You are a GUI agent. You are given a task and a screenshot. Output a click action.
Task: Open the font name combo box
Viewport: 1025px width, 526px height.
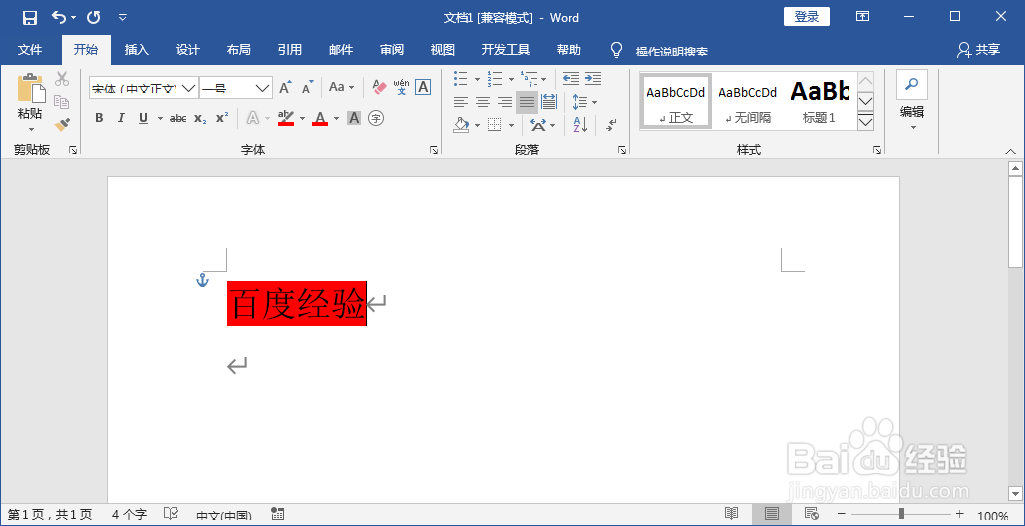coord(144,88)
